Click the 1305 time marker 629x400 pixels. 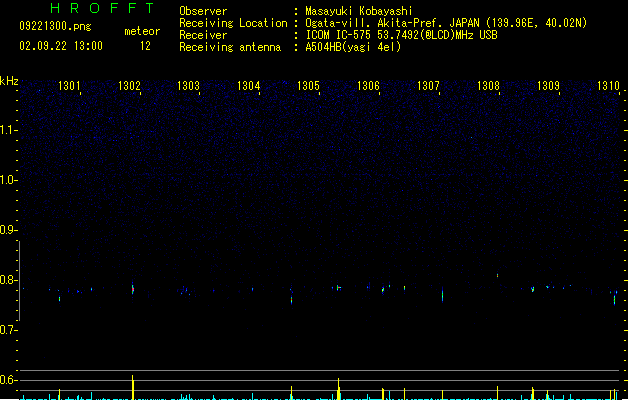308,85
